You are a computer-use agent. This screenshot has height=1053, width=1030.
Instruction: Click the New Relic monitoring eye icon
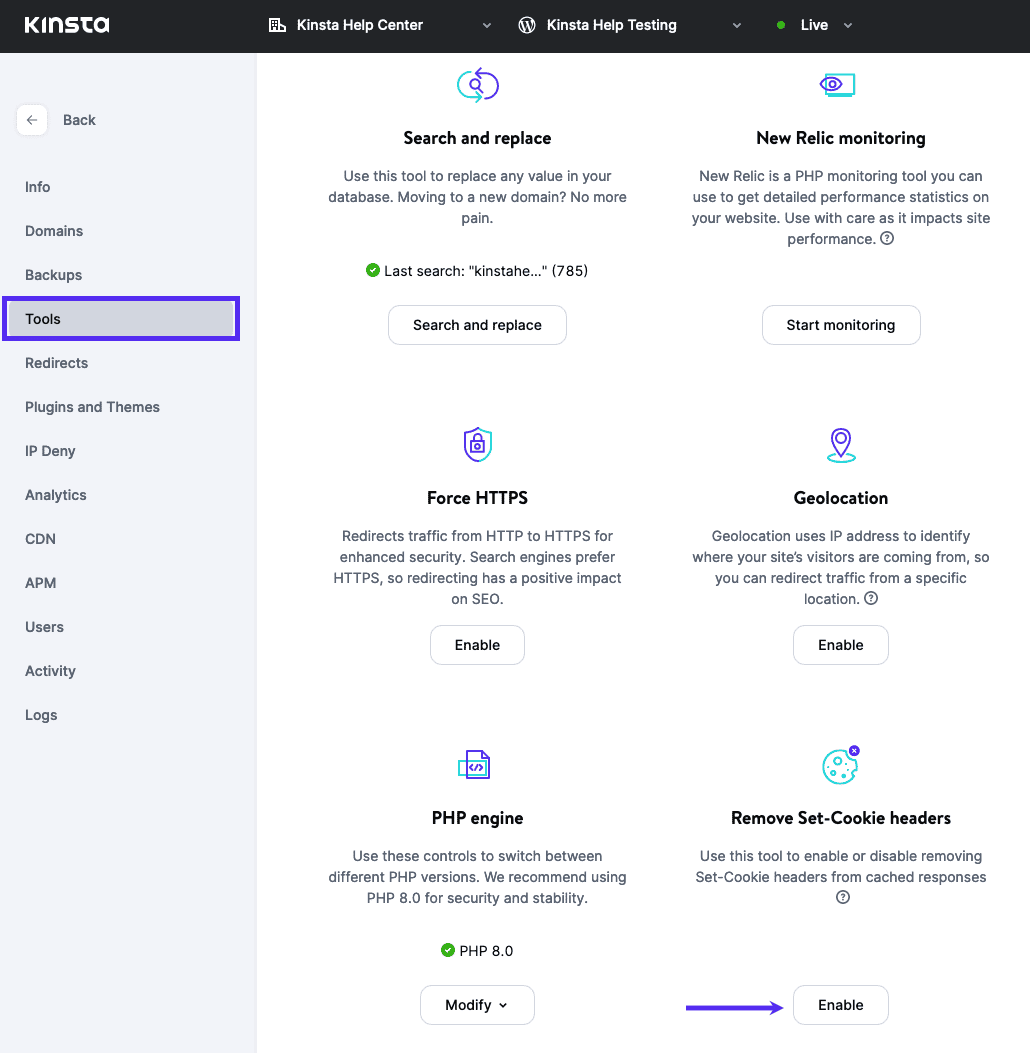tap(838, 85)
